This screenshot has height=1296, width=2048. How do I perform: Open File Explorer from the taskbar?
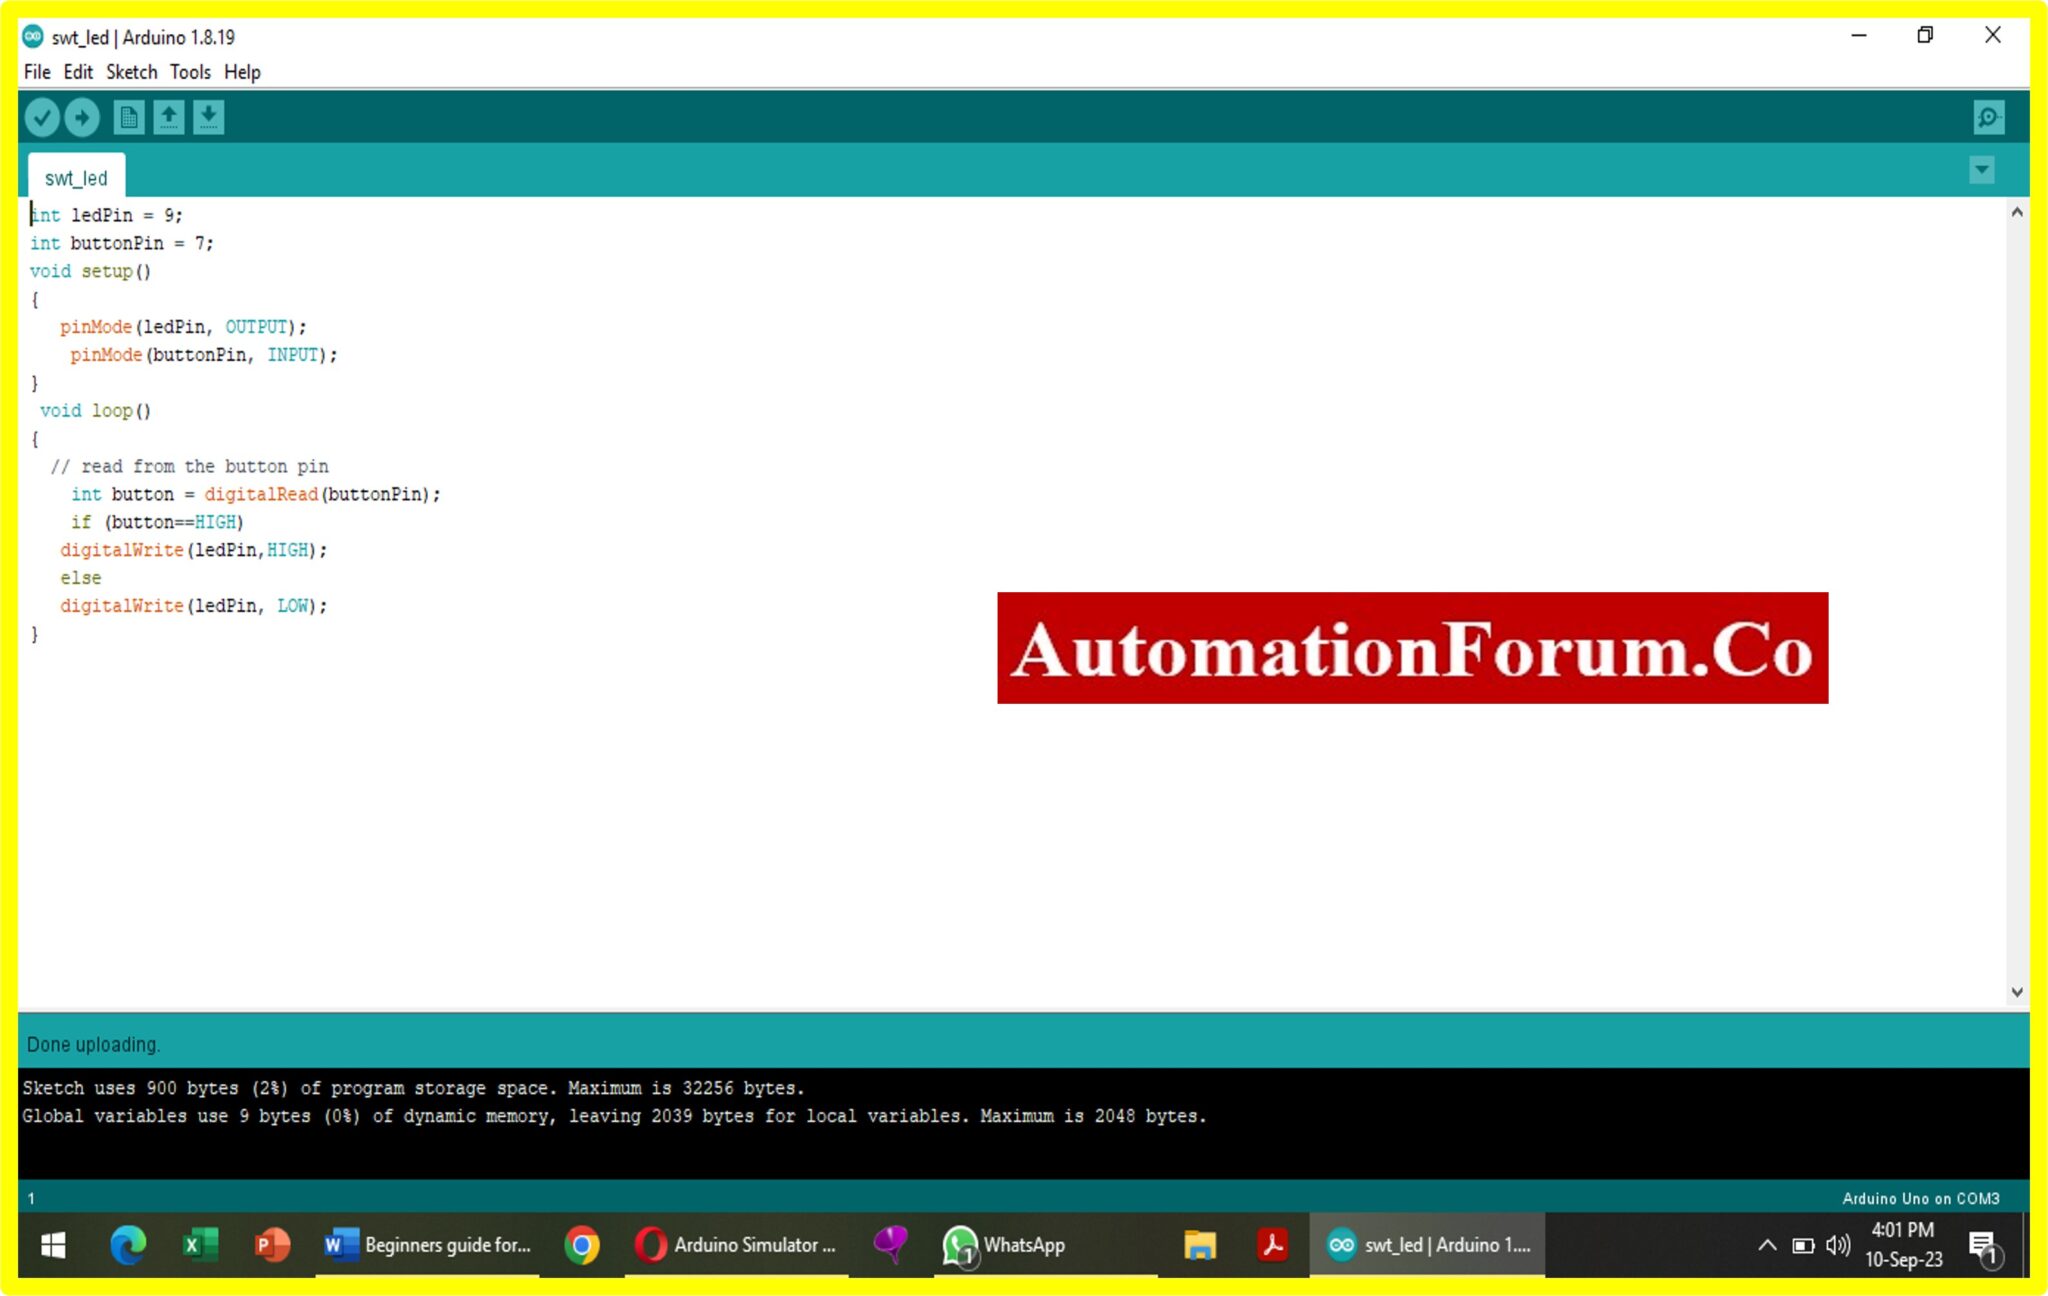(x=1200, y=1245)
